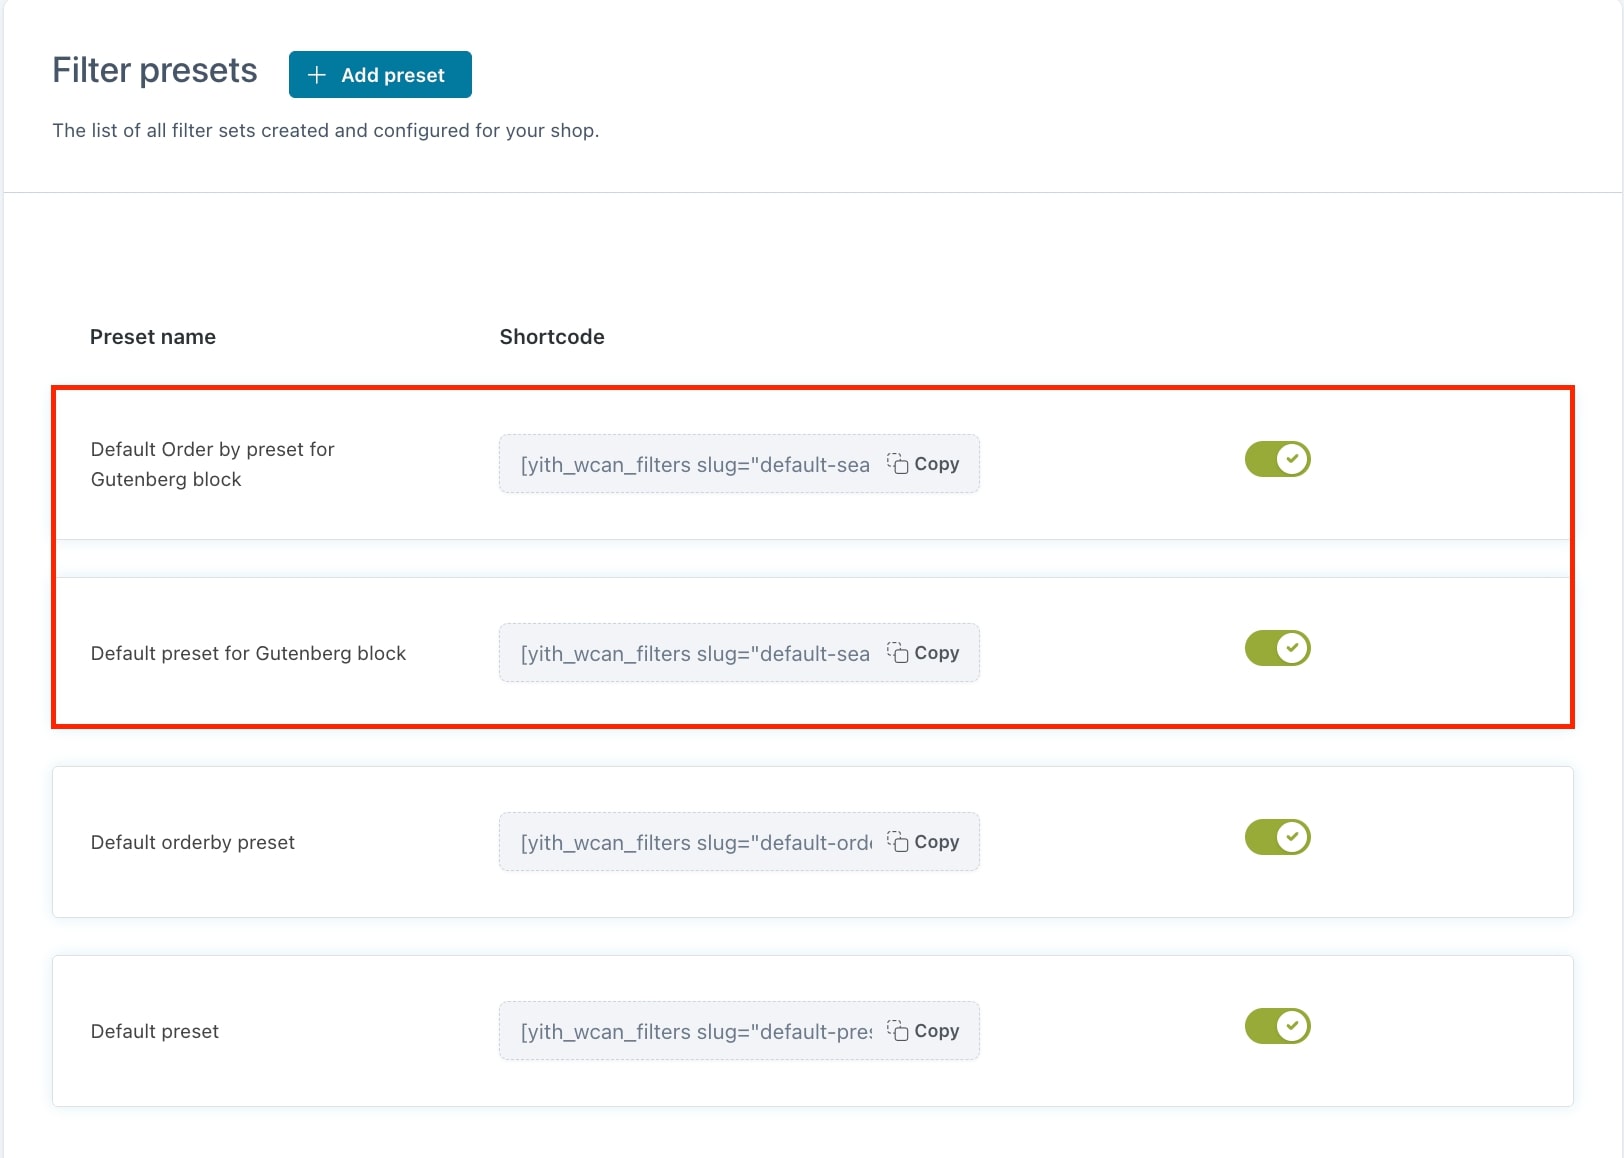
Task: Copy shortcode for Default Order by preset Gutenberg
Action: pyautogui.click(x=923, y=464)
